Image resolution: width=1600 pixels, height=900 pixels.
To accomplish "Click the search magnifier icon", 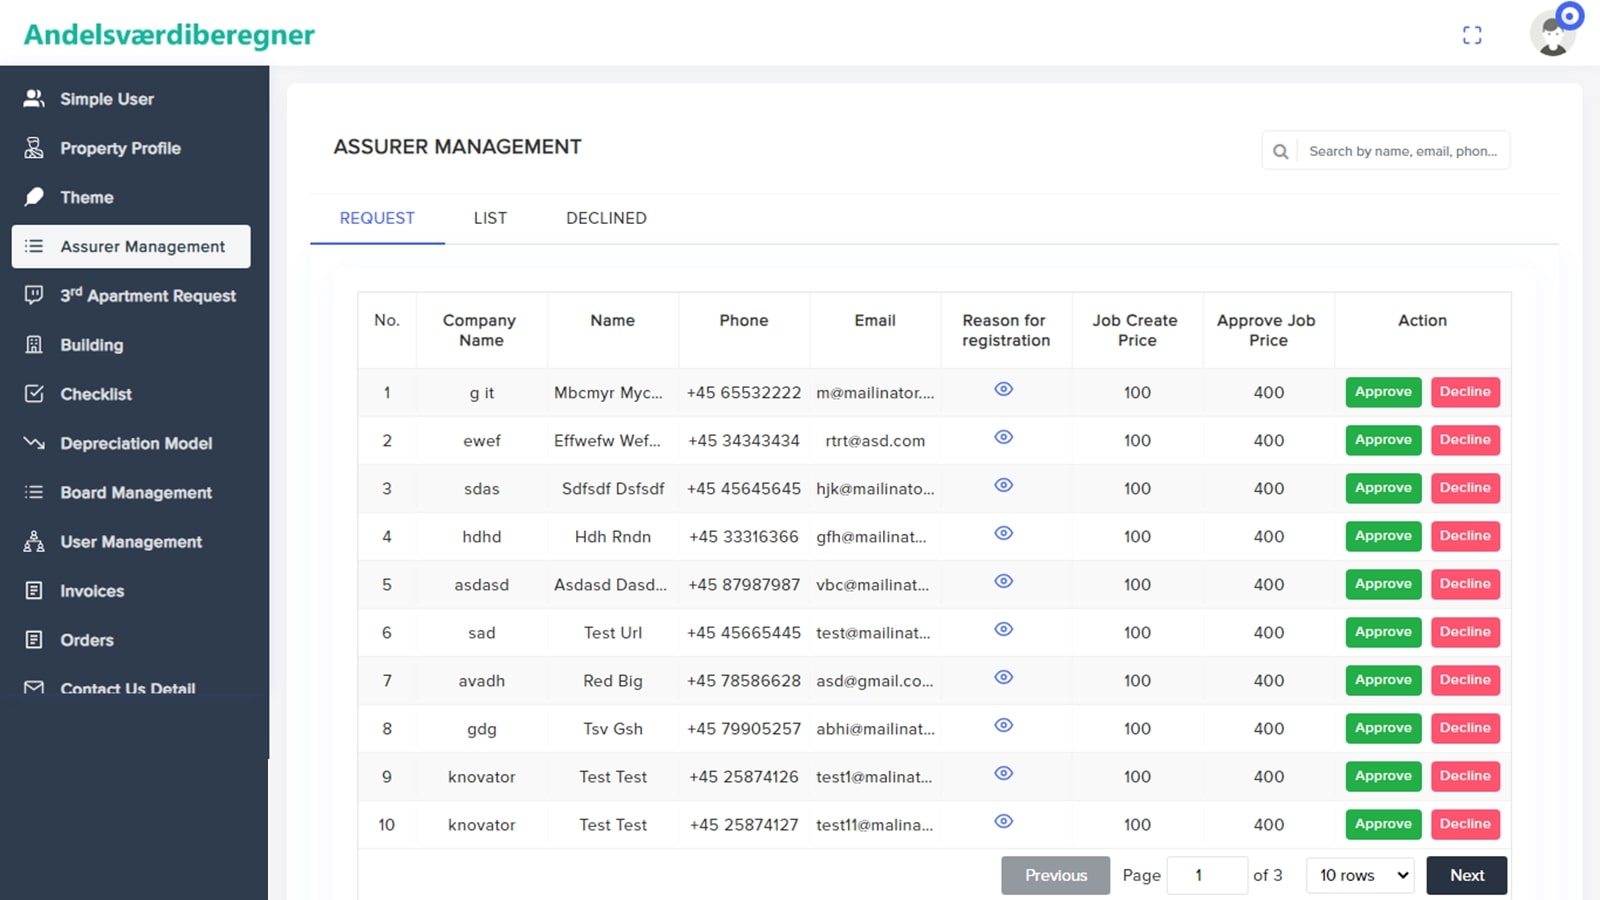I will 1280,152.
